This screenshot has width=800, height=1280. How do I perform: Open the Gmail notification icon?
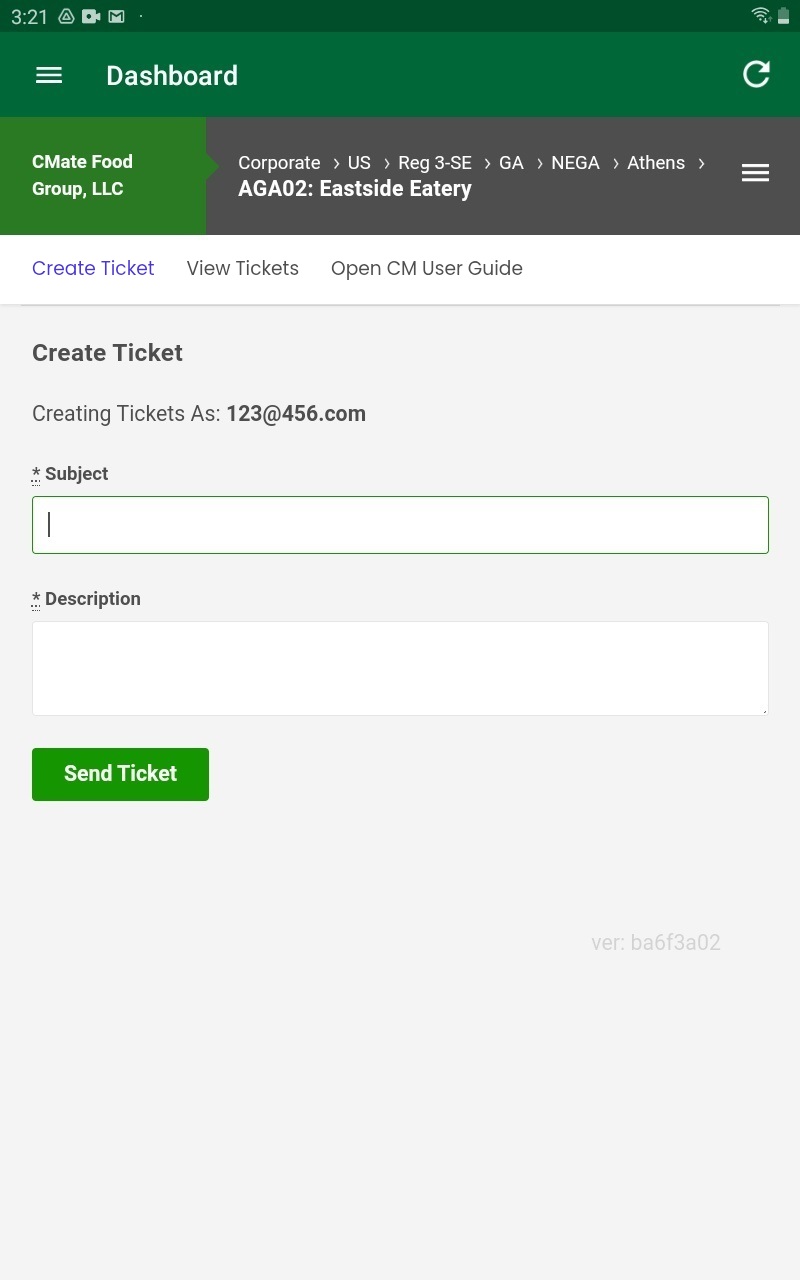[x=116, y=16]
